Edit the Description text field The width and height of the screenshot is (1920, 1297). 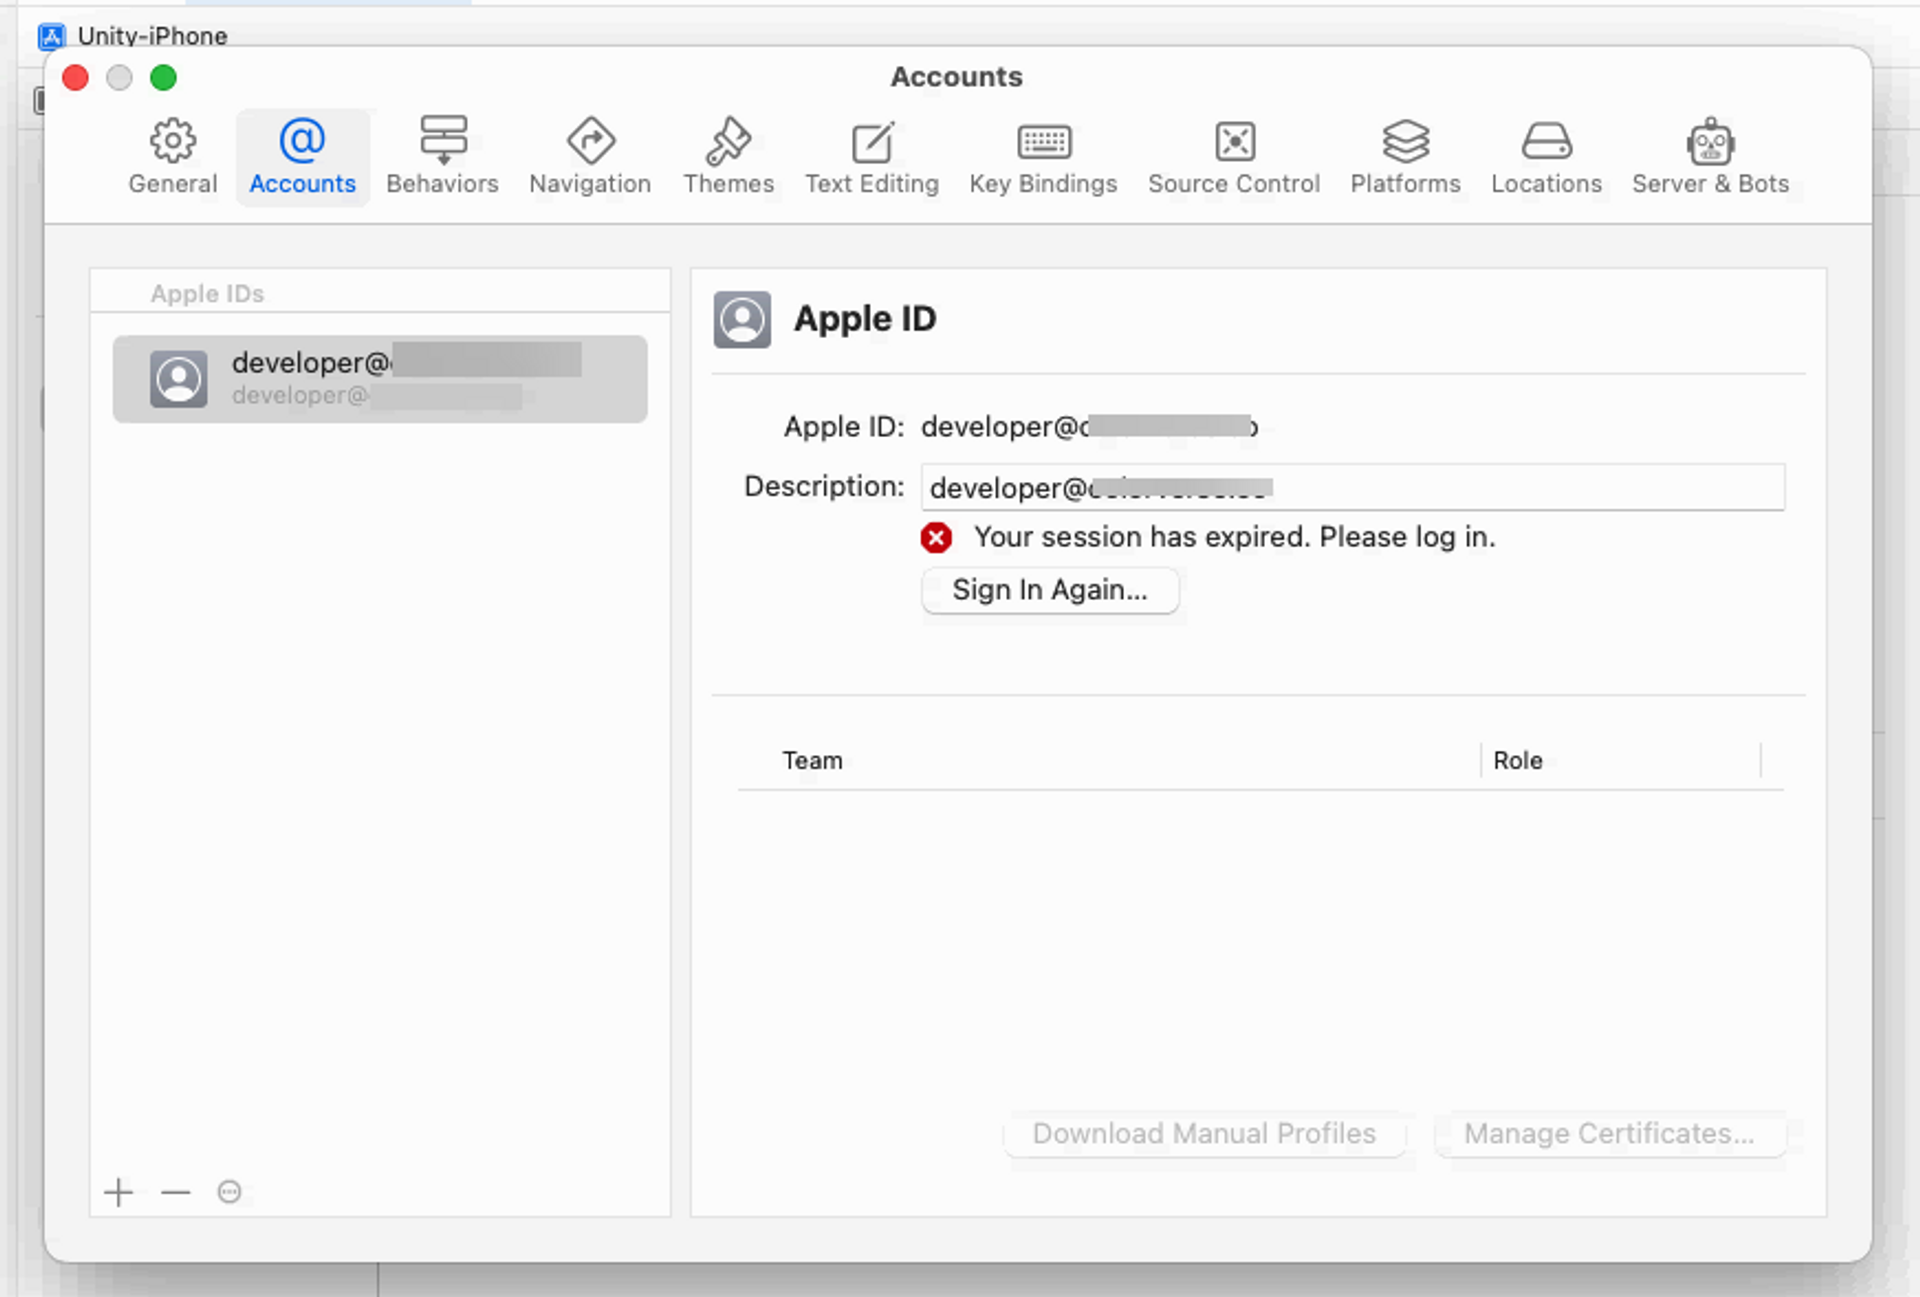[x=1352, y=487]
